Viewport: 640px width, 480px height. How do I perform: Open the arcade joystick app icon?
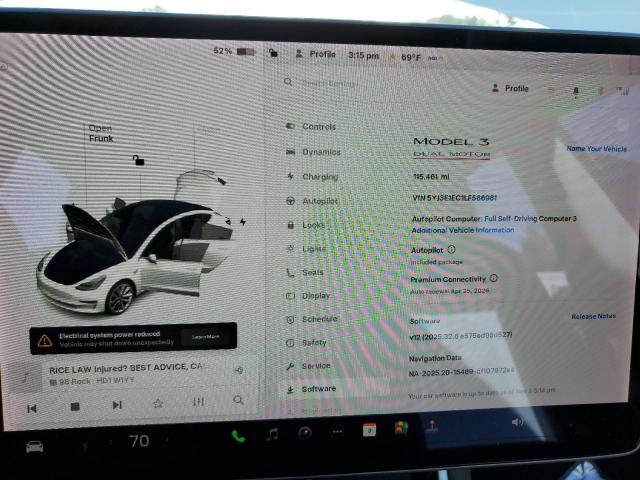coord(432,426)
